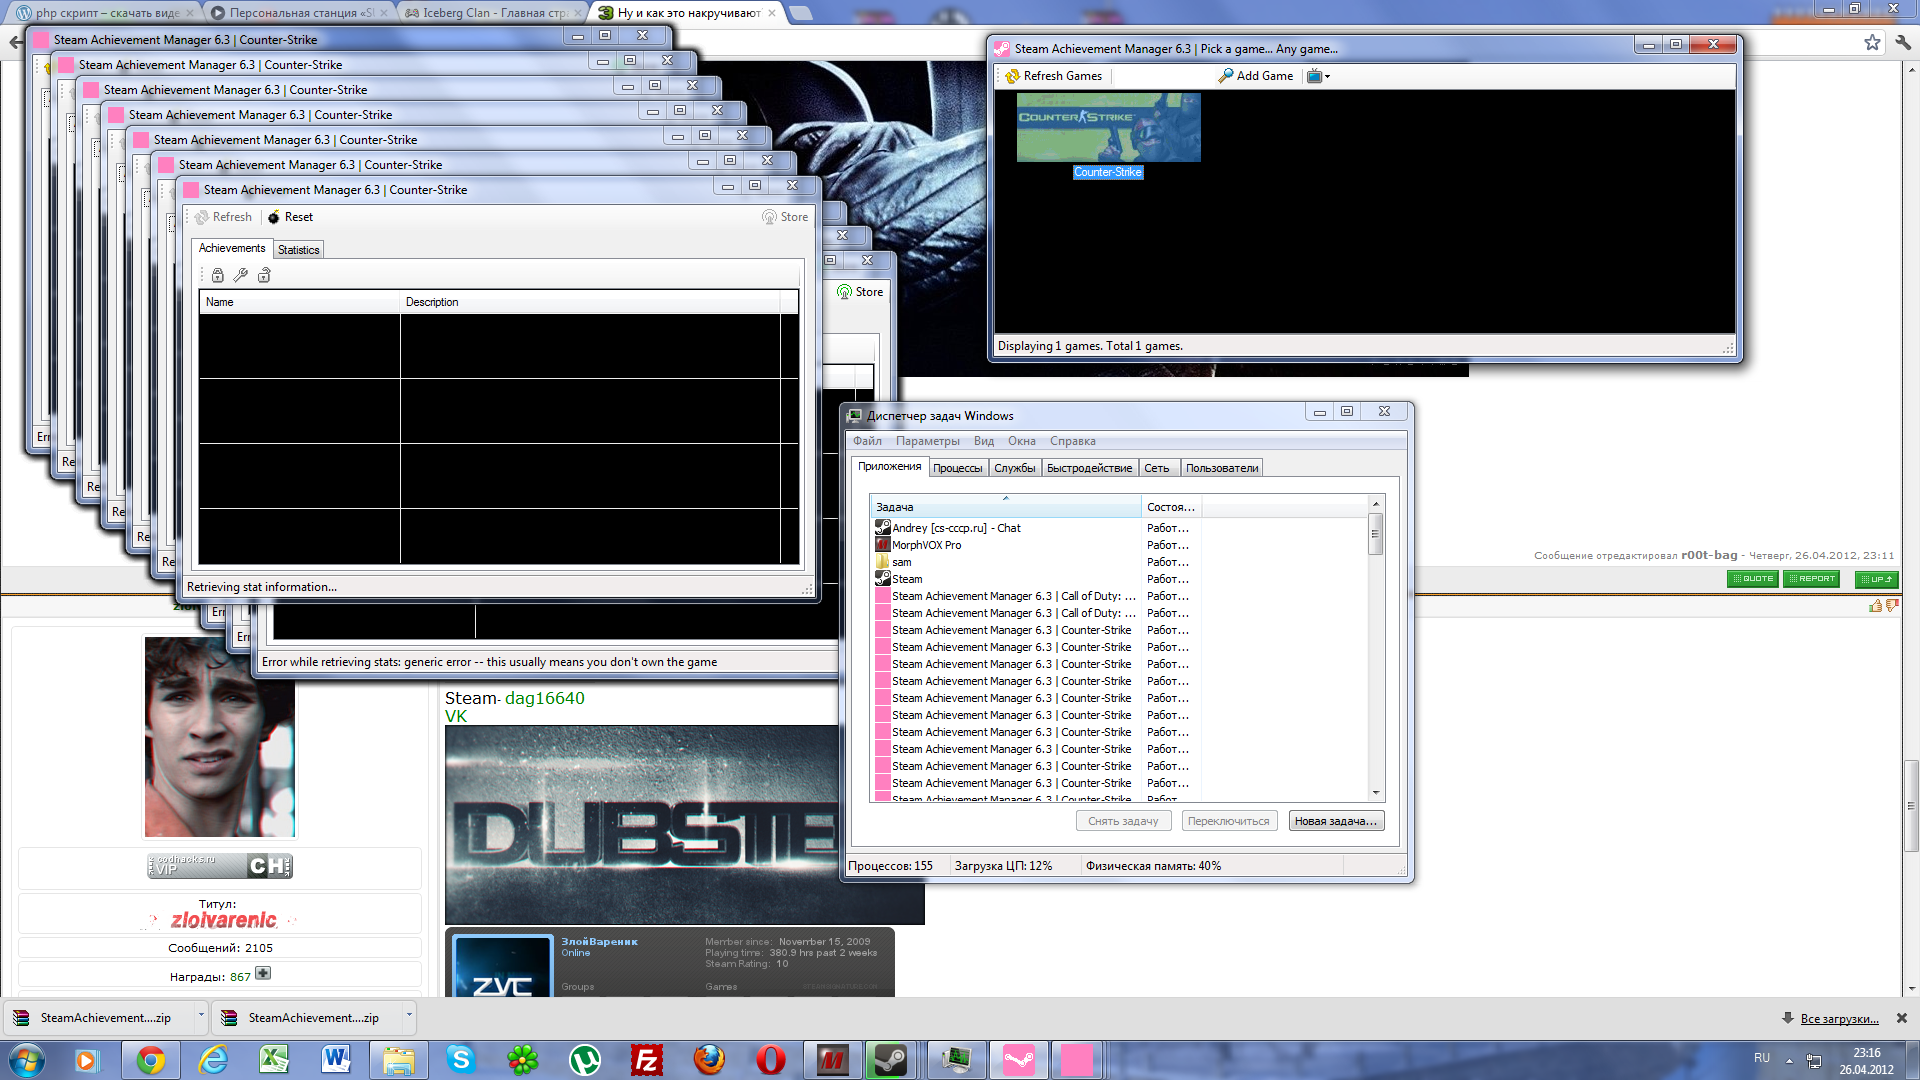The height and width of the screenshot is (1080, 1920).
Task: Open the TV filter dropdown beside Add Game
Action: pos(1318,76)
